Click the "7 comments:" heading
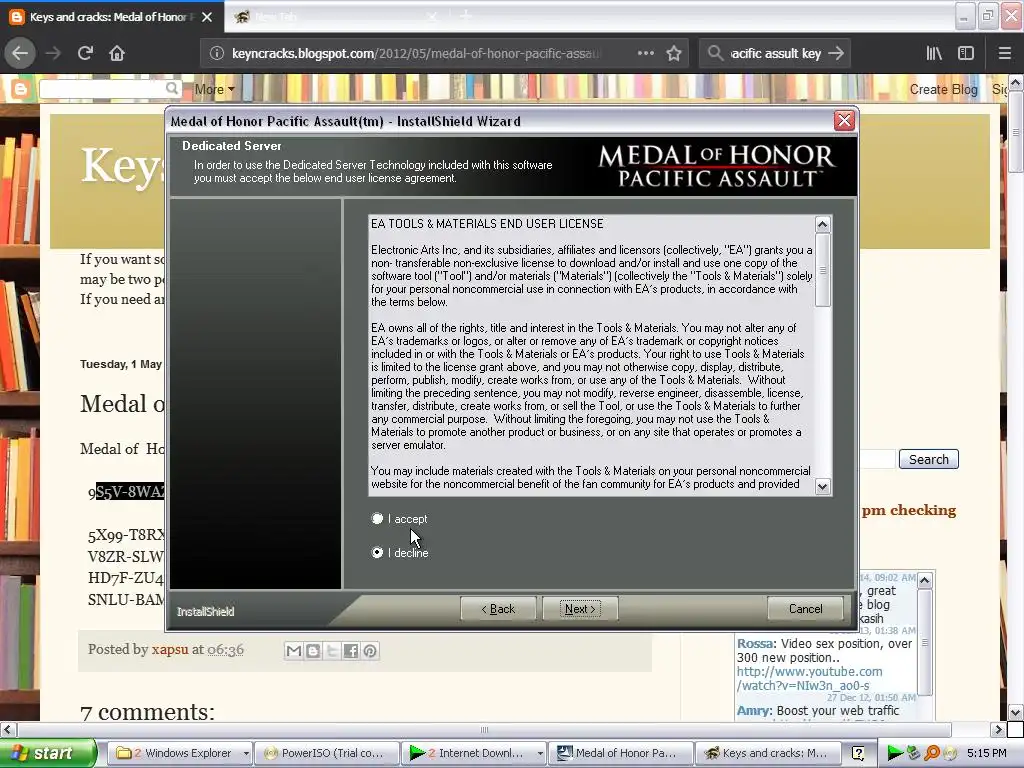This screenshot has height=768, width=1024. tap(147, 711)
